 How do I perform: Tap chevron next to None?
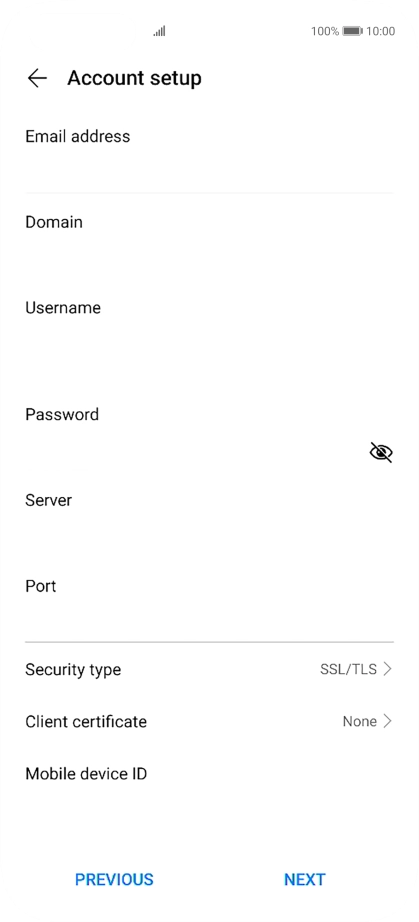tap(387, 721)
